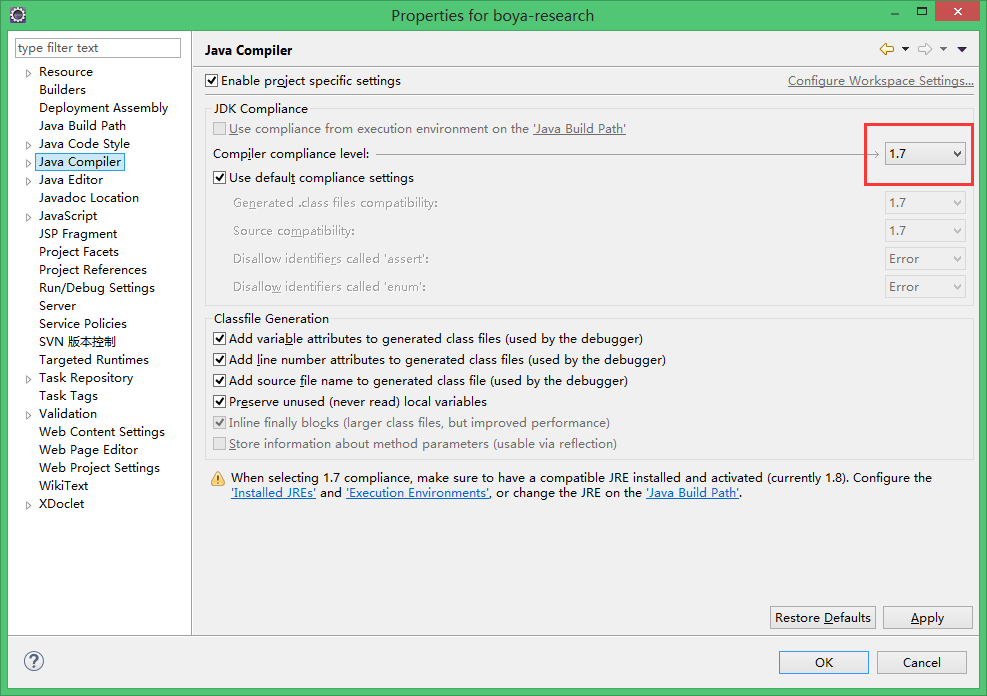Select SVN 版本控制 page
This screenshot has width=987, height=696.
tap(77, 342)
